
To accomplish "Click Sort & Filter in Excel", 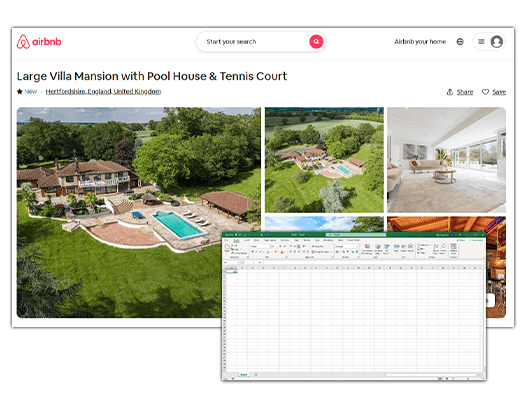I will pyautogui.click(x=435, y=249).
